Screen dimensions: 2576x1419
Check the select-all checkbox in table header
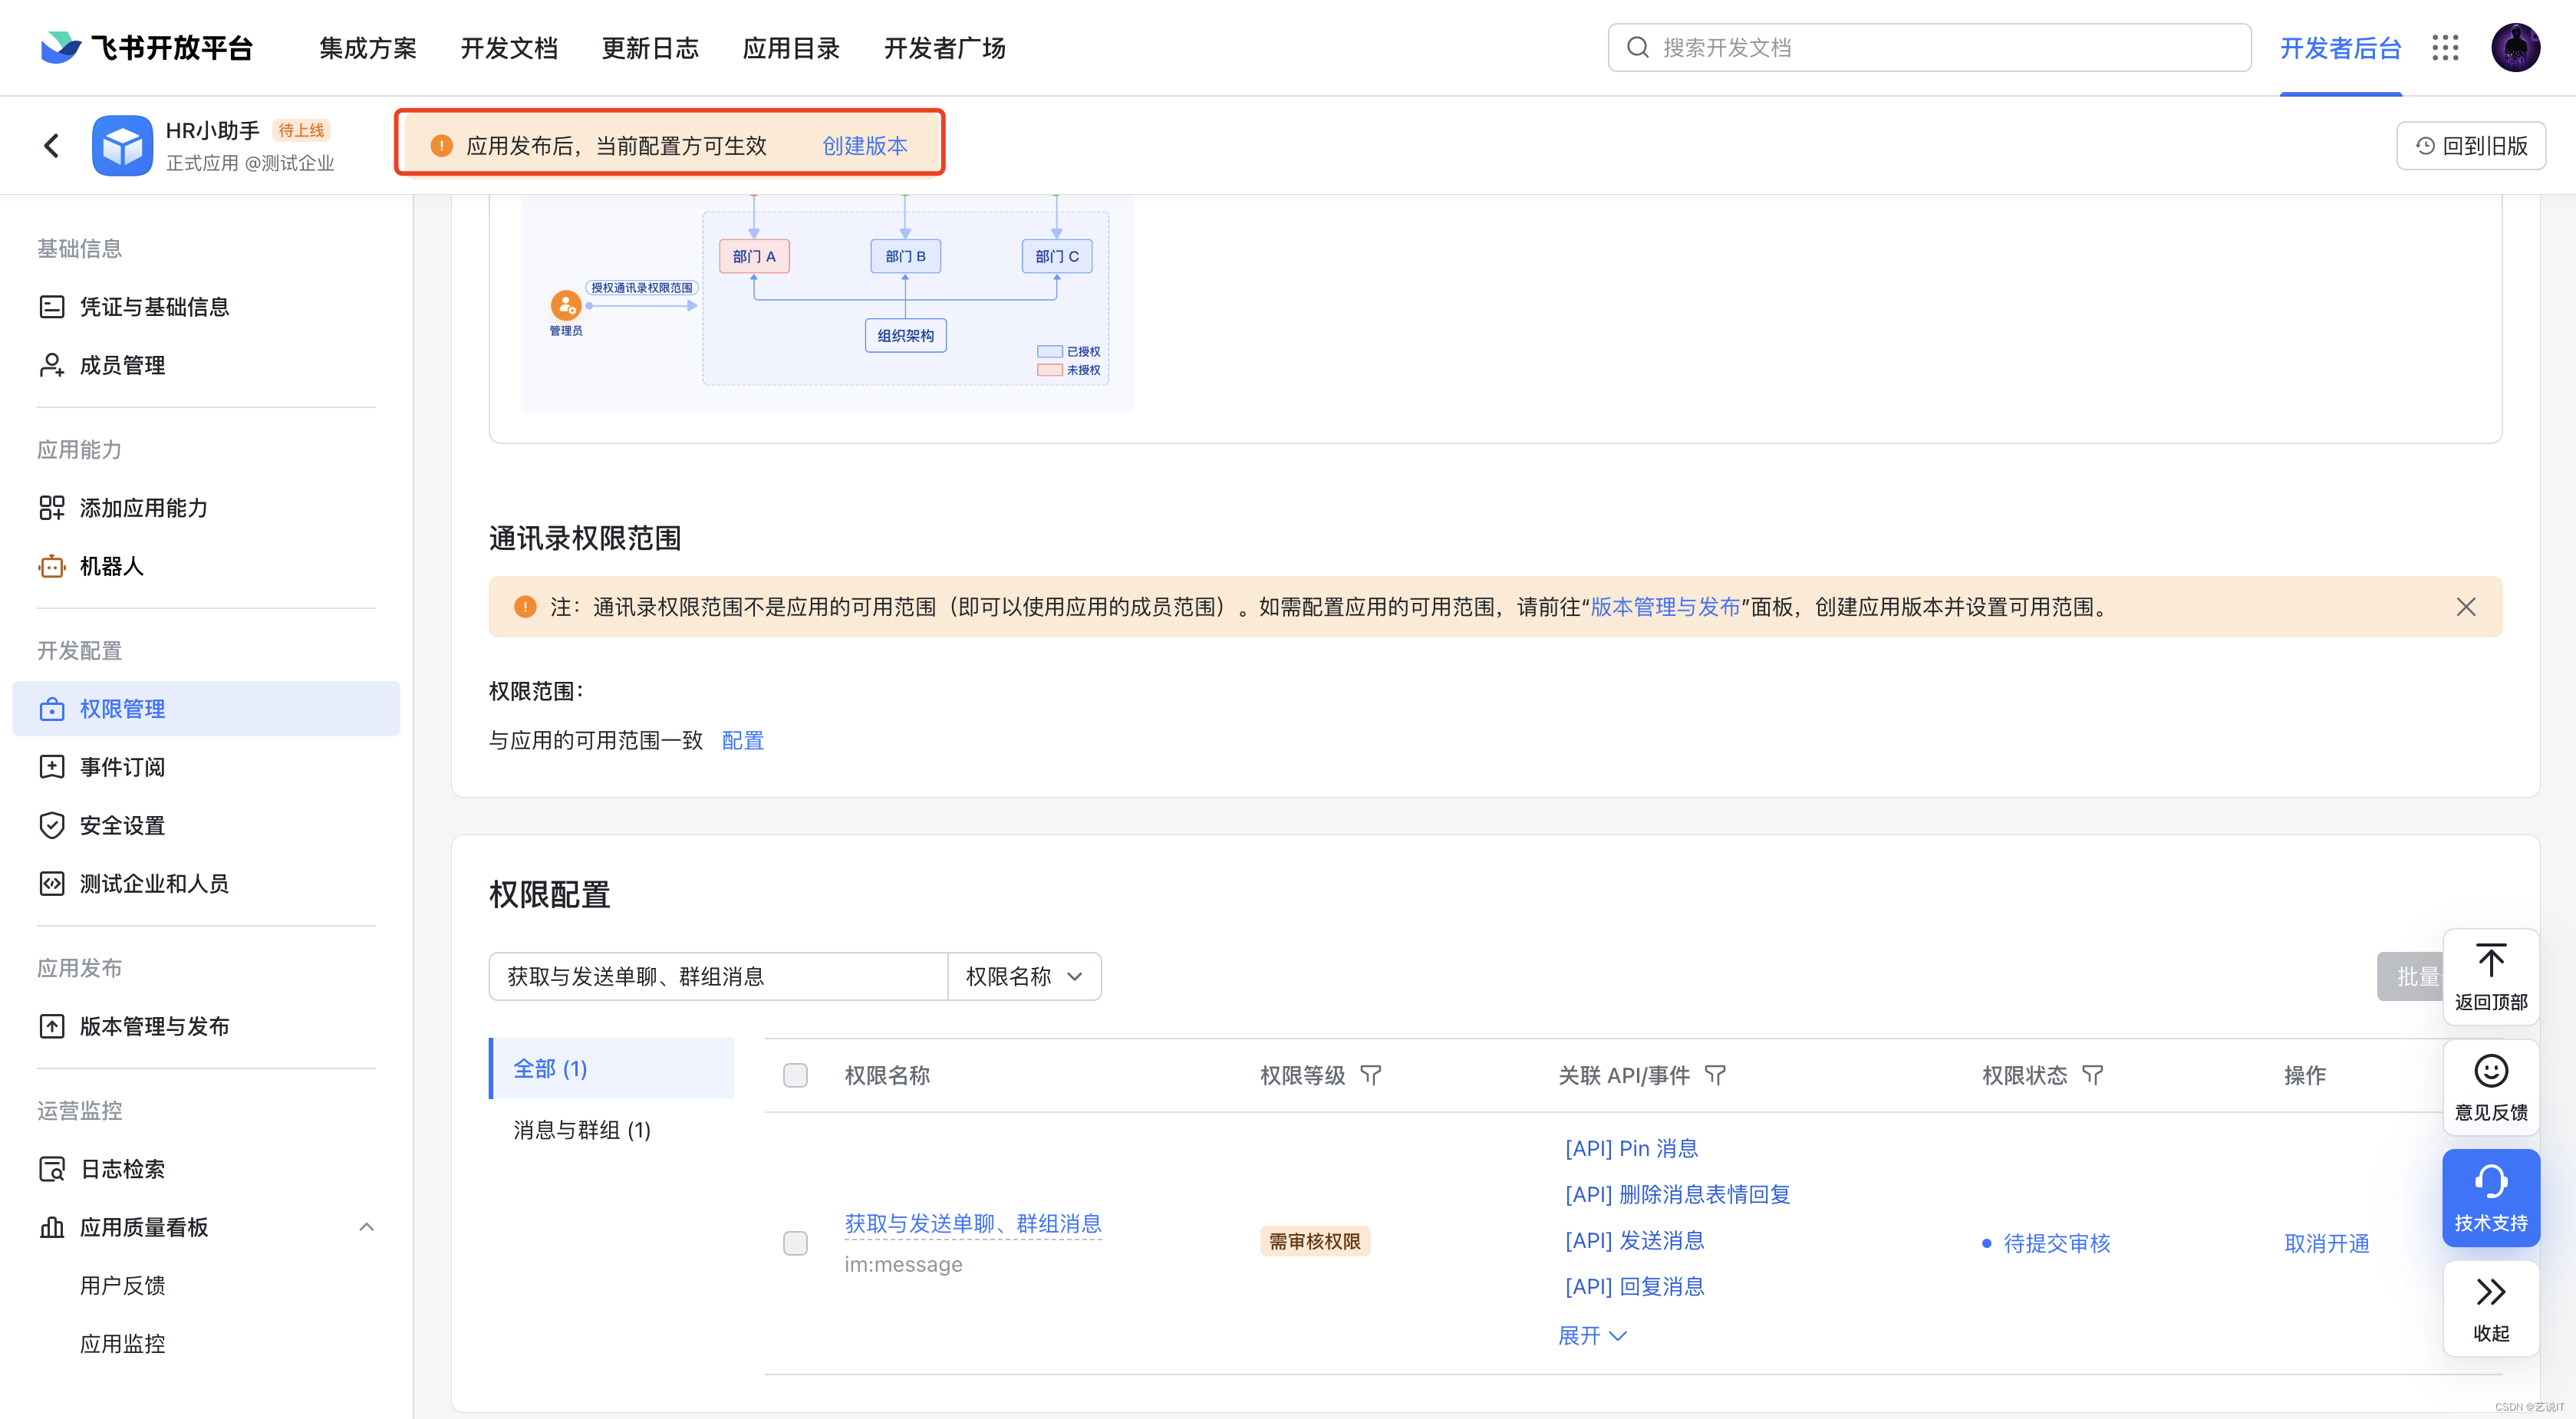tap(795, 1075)
